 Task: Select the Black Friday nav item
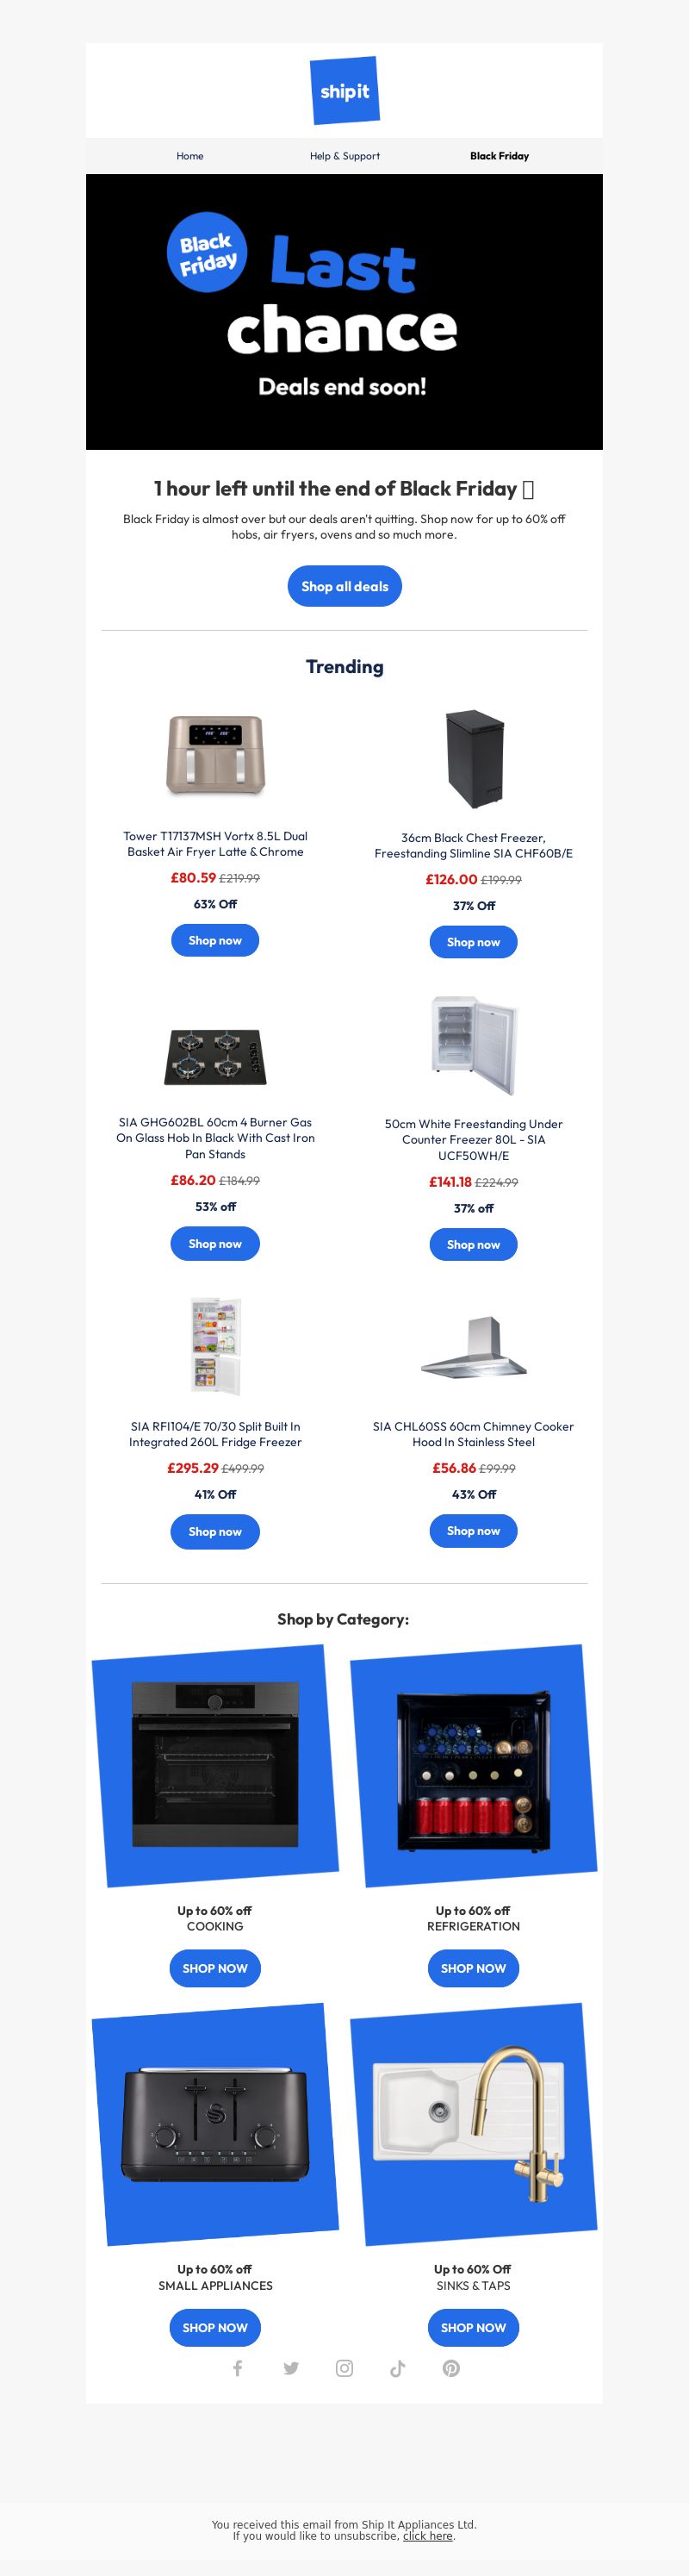499,156
